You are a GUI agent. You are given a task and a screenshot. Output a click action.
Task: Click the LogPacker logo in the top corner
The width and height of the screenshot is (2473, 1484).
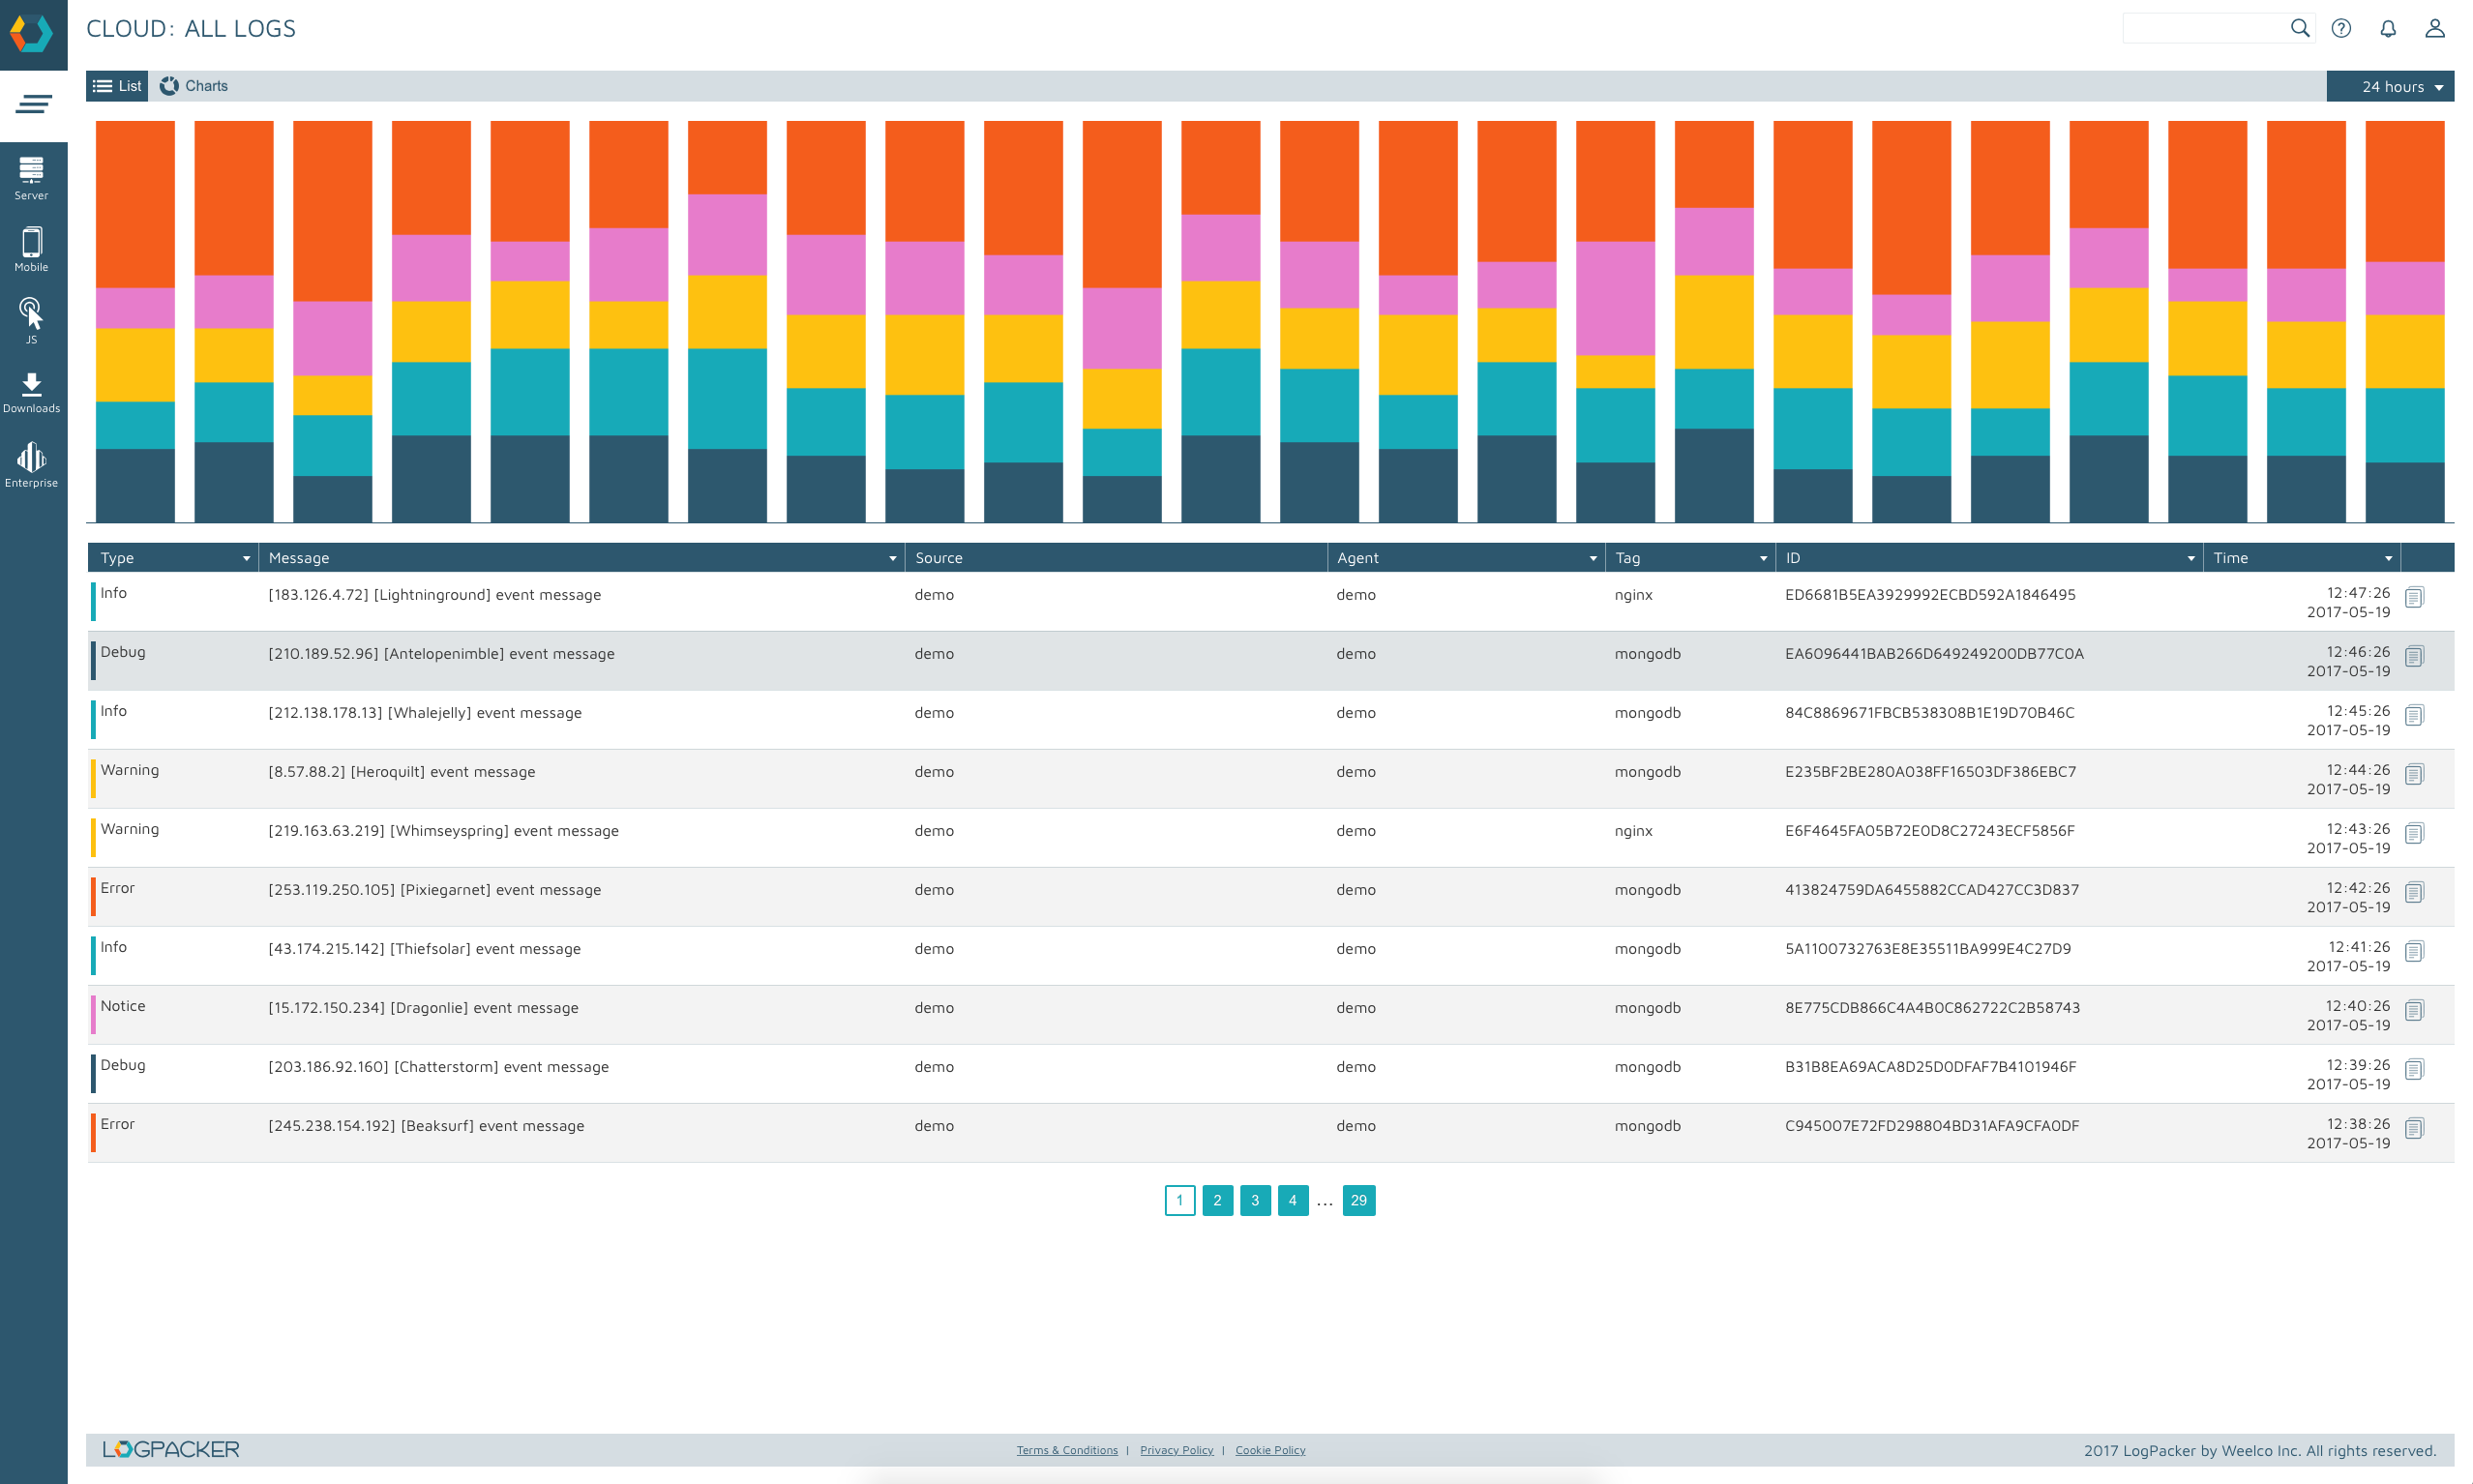pos(33,33)
